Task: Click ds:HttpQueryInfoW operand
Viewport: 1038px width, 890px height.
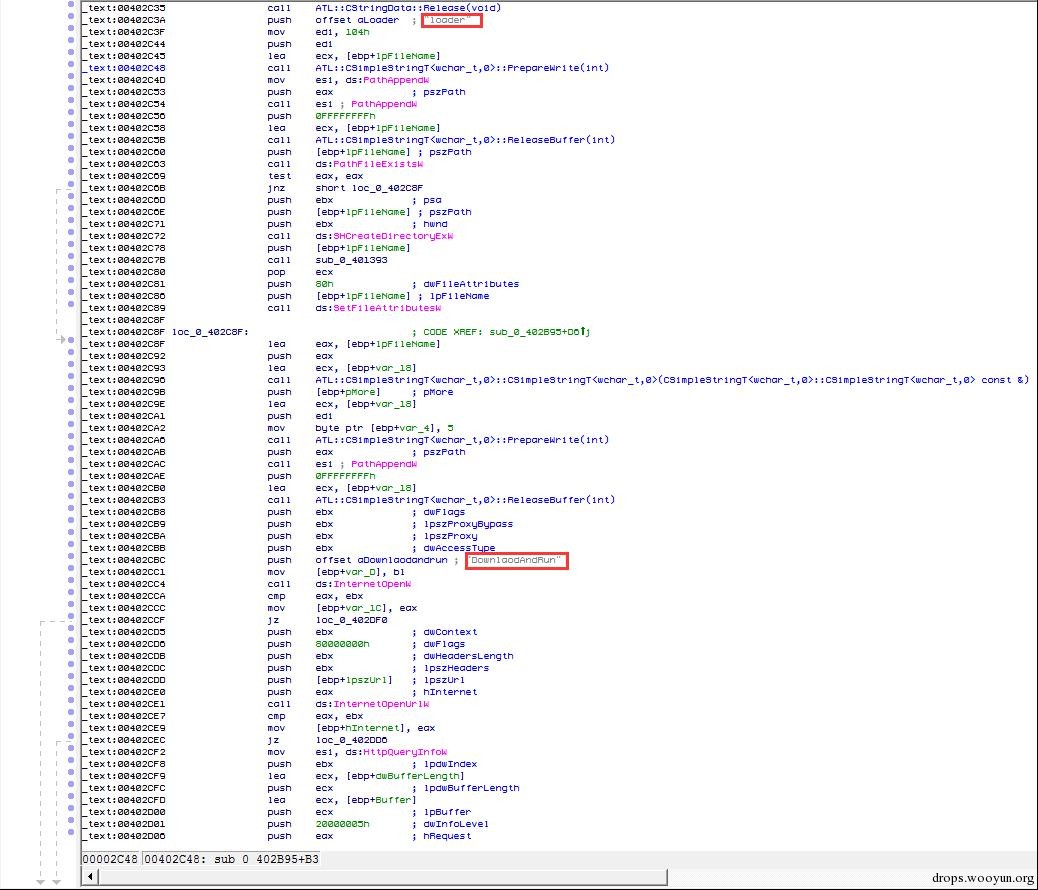Action: (396, 752)
